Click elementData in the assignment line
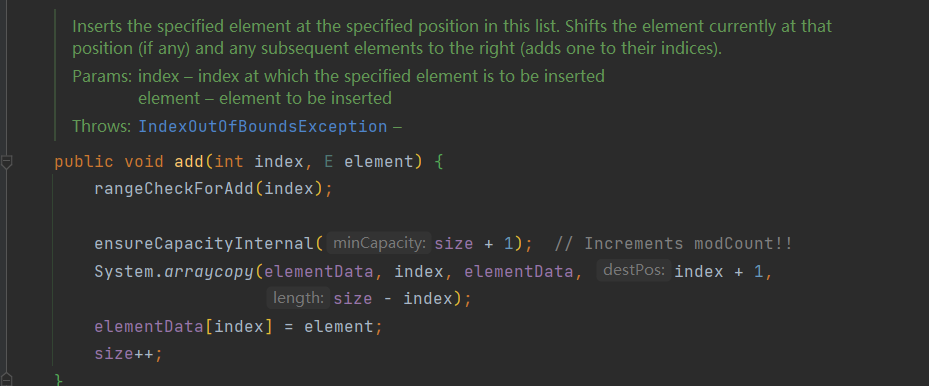Screen dimensions: 929x386 [x=149, y=326]
